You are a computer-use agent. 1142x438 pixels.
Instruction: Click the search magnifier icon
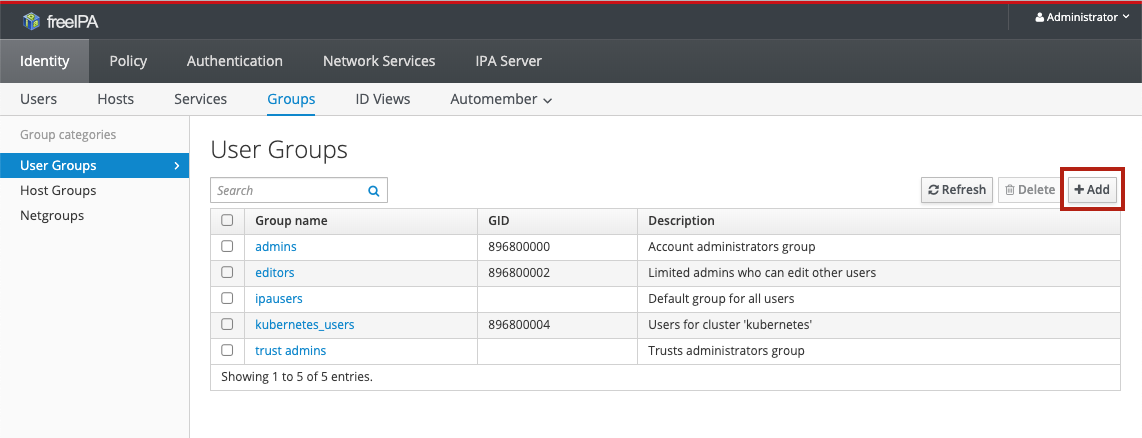[x=374, y=191]
